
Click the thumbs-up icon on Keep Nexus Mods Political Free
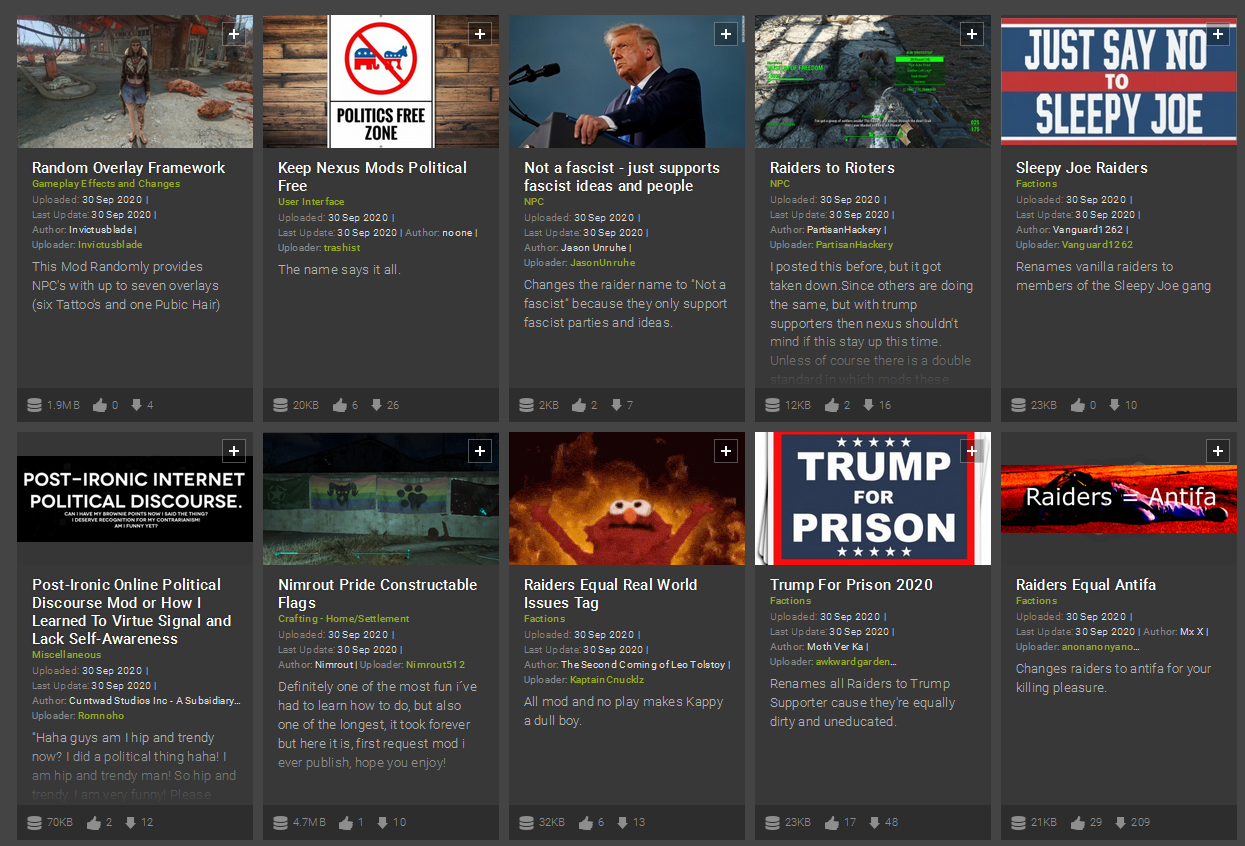pyautogui.click(x=340, y=405)
